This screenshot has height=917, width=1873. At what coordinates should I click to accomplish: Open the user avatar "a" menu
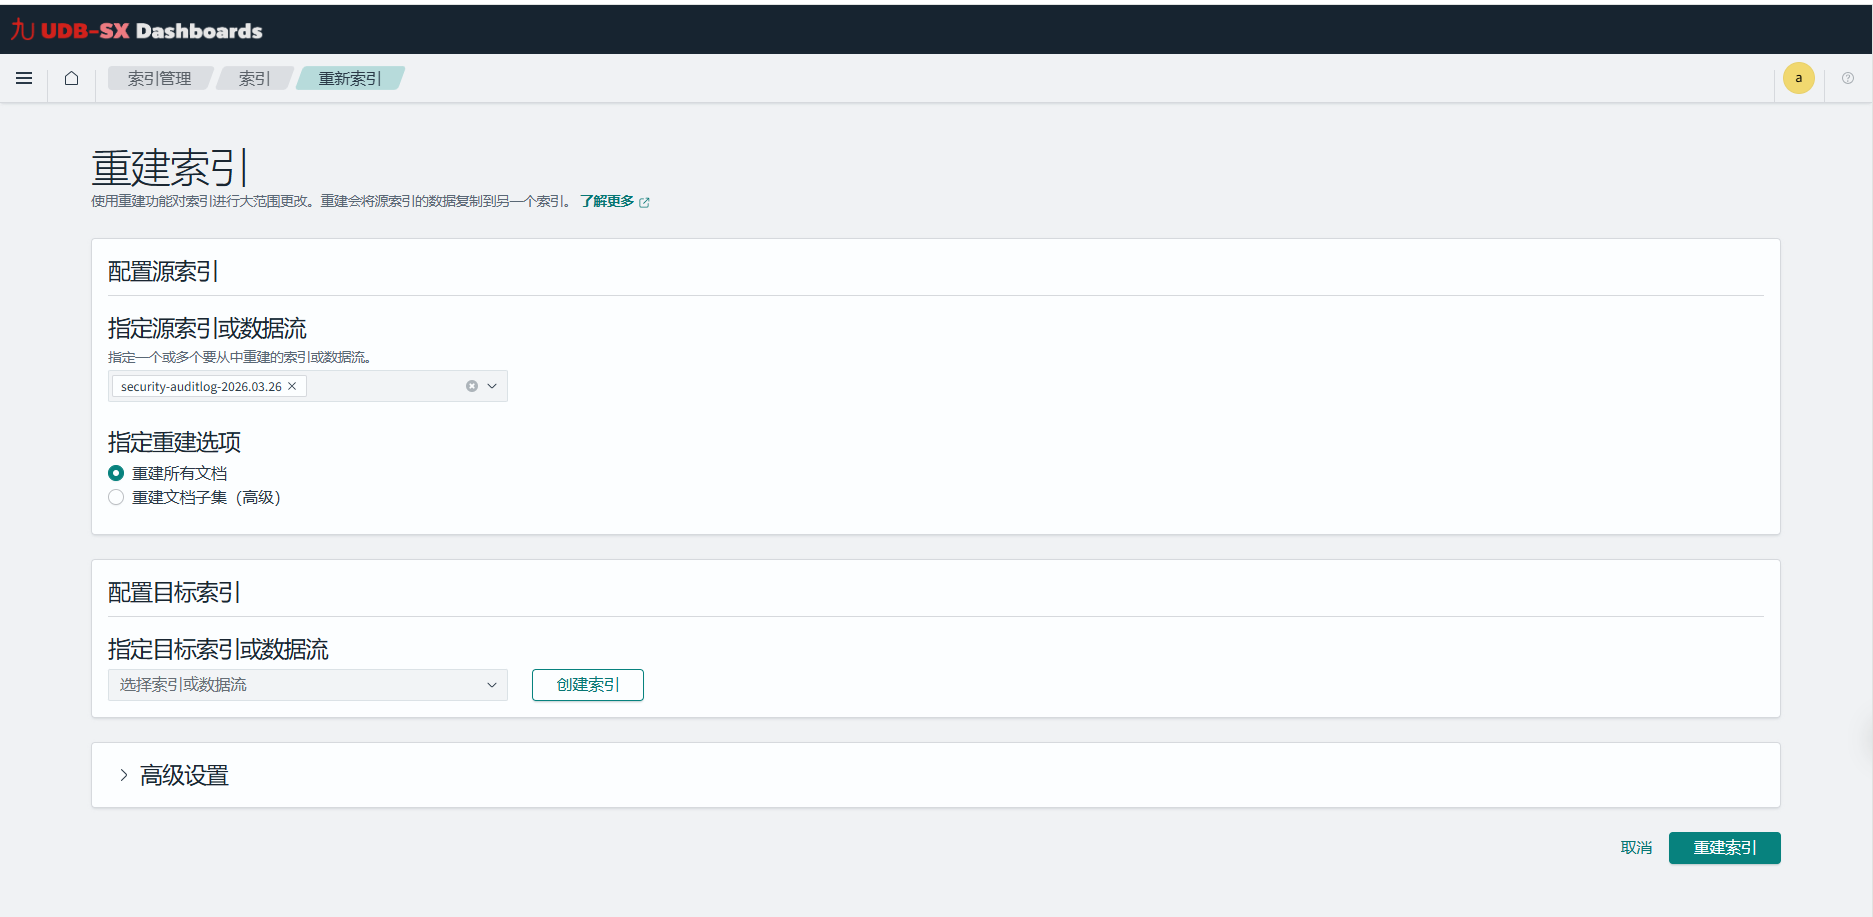[x=1798, y=78]
